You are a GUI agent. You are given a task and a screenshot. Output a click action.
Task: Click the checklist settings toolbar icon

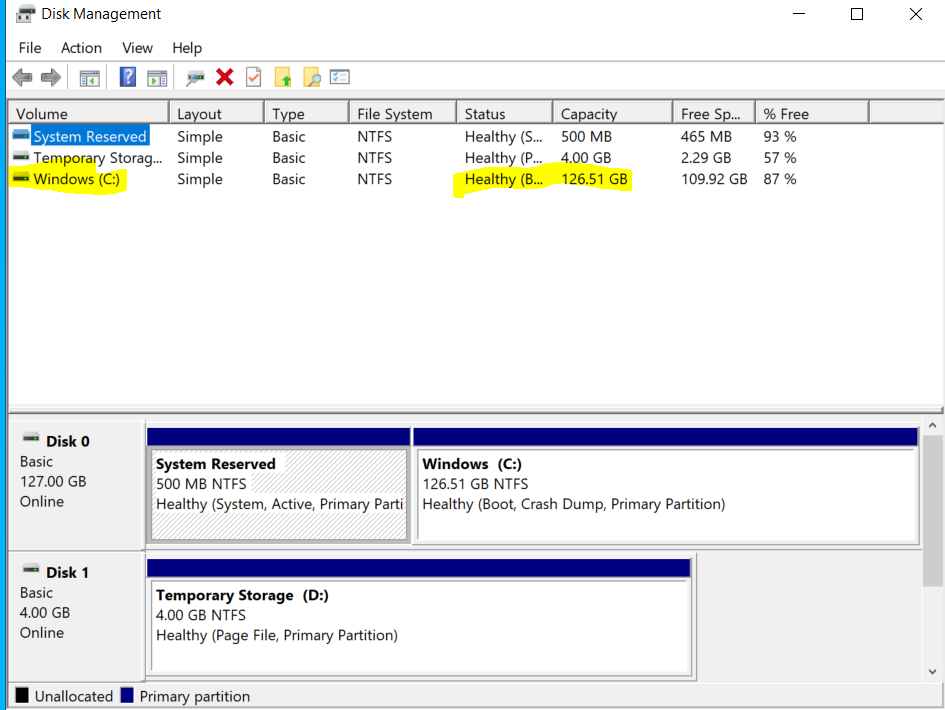coord(340,77)
